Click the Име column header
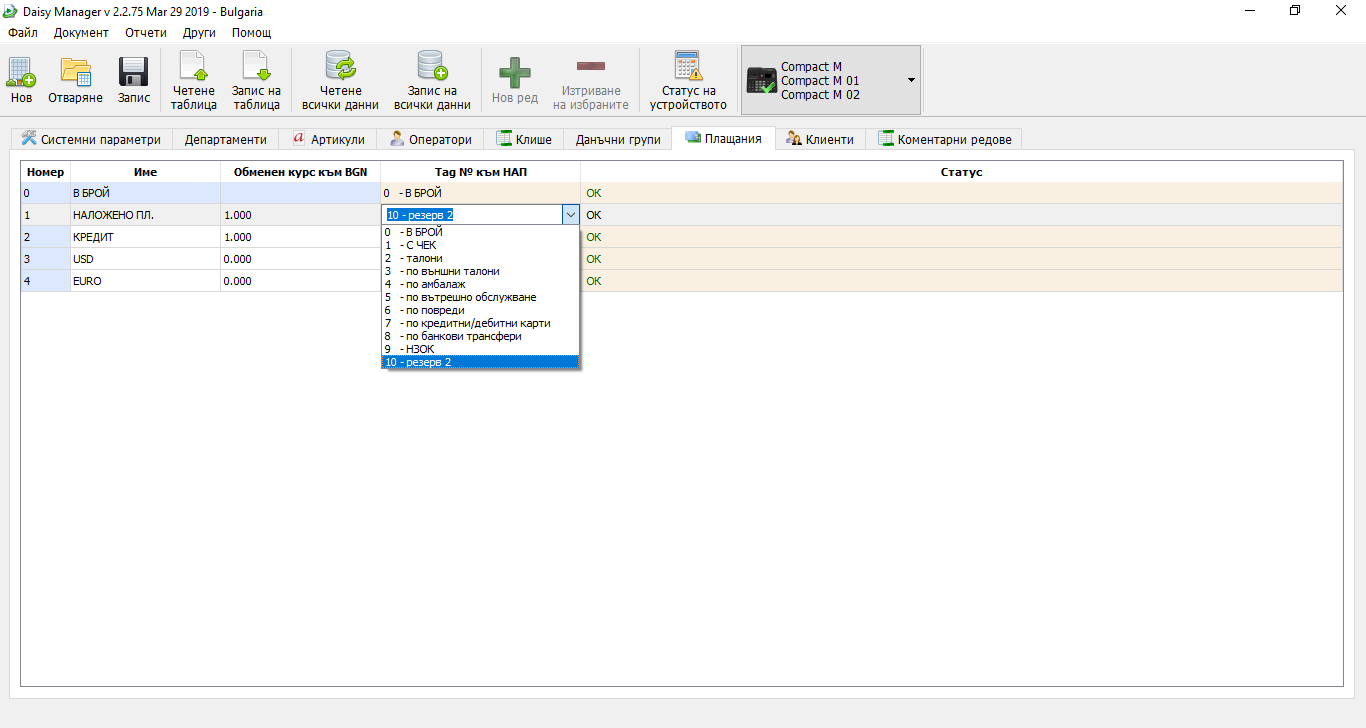Viewport: 1366px width, 728px height. tap(146, 172)
